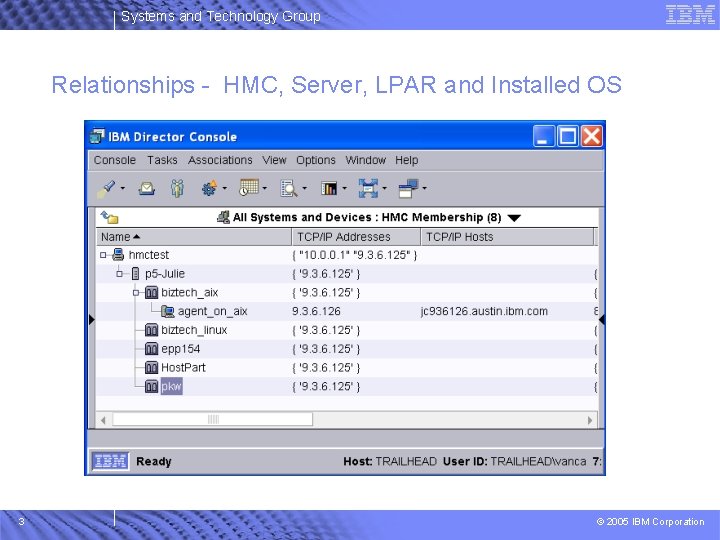Select the epp154 tree item

click(180, 349)
